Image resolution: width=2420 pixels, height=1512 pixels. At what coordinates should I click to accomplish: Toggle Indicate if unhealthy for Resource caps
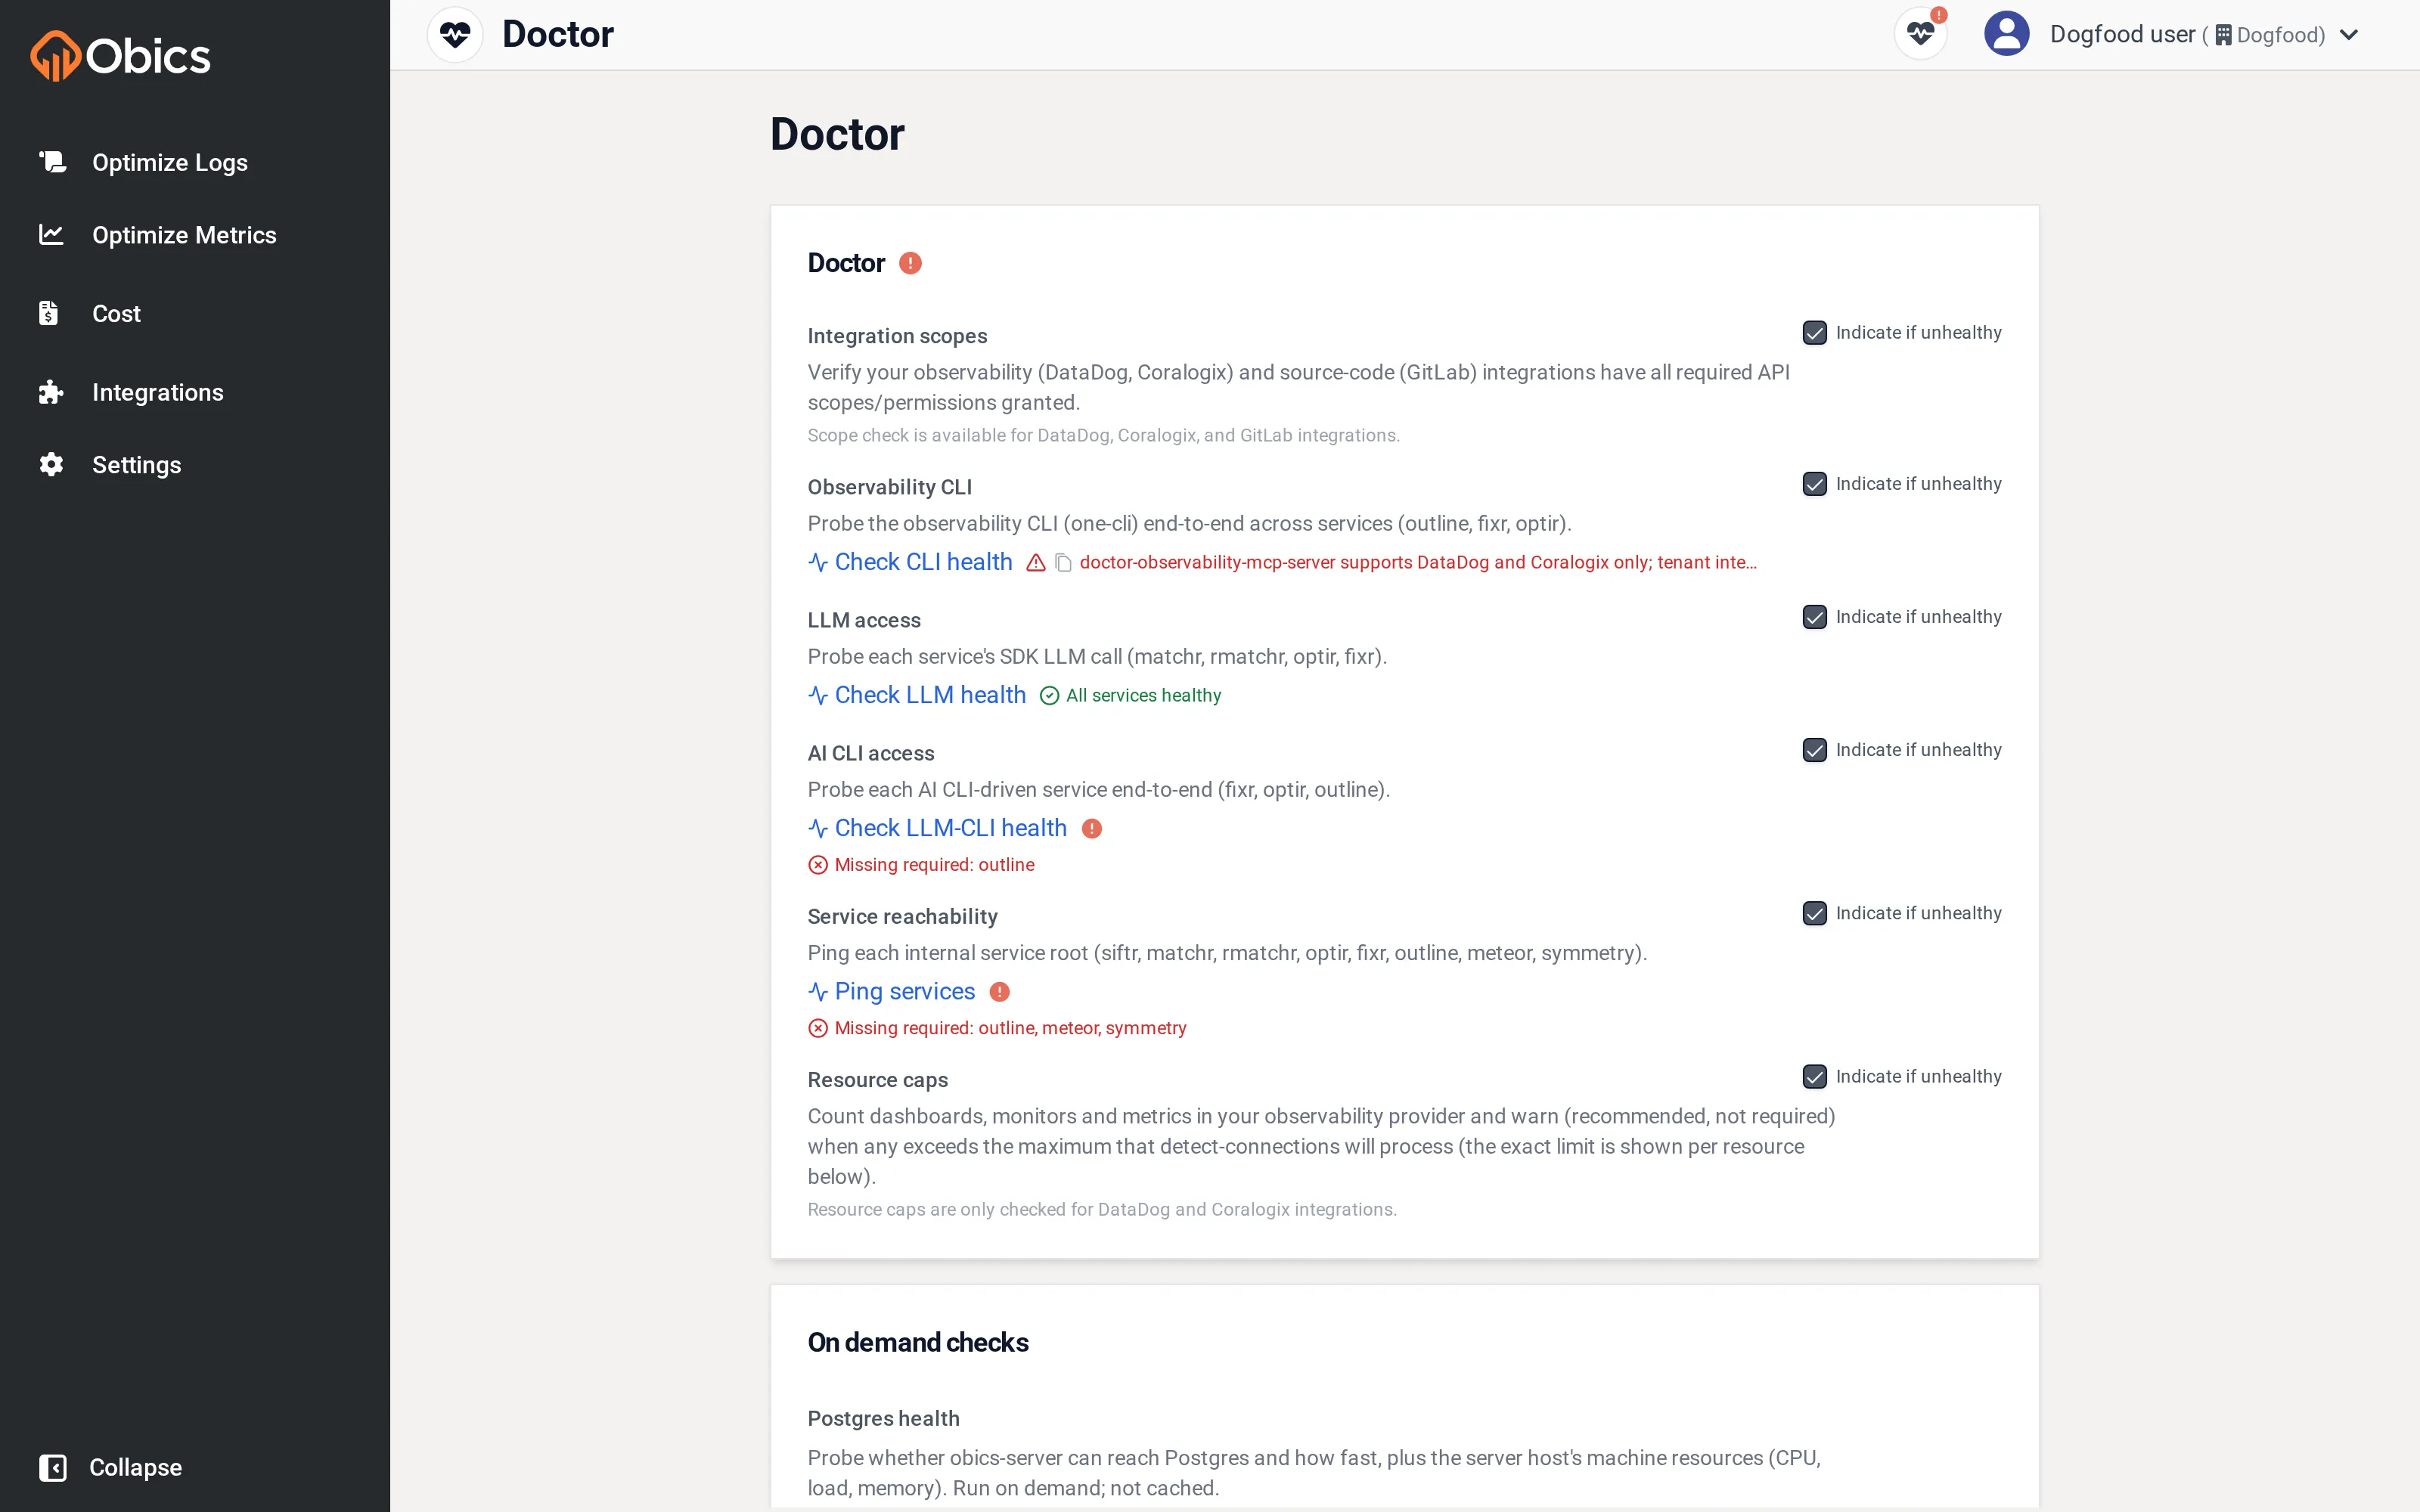pyautogui.click(x=1814, y=1076)
